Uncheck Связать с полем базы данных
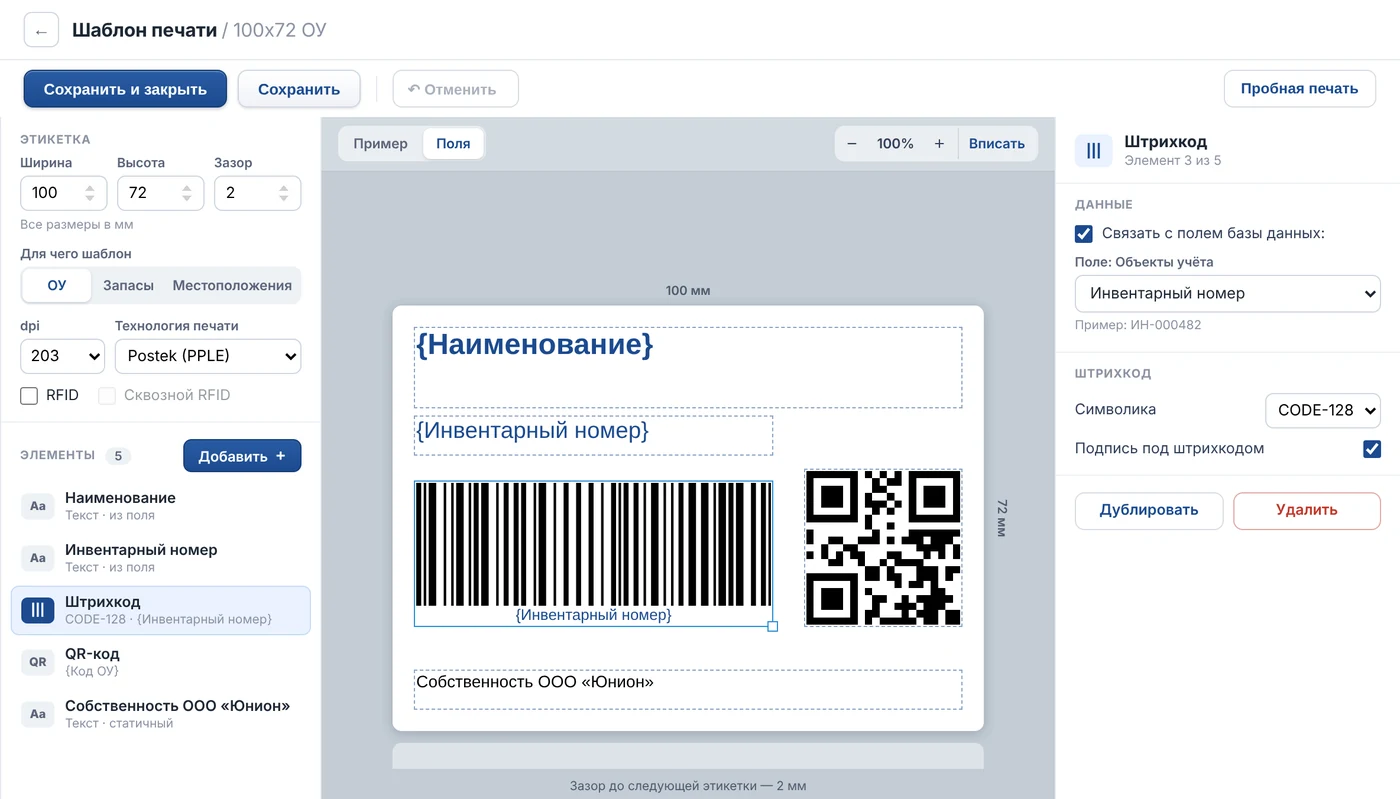The width and height of the screenshot is (1400, 799). pos(1083,234)
